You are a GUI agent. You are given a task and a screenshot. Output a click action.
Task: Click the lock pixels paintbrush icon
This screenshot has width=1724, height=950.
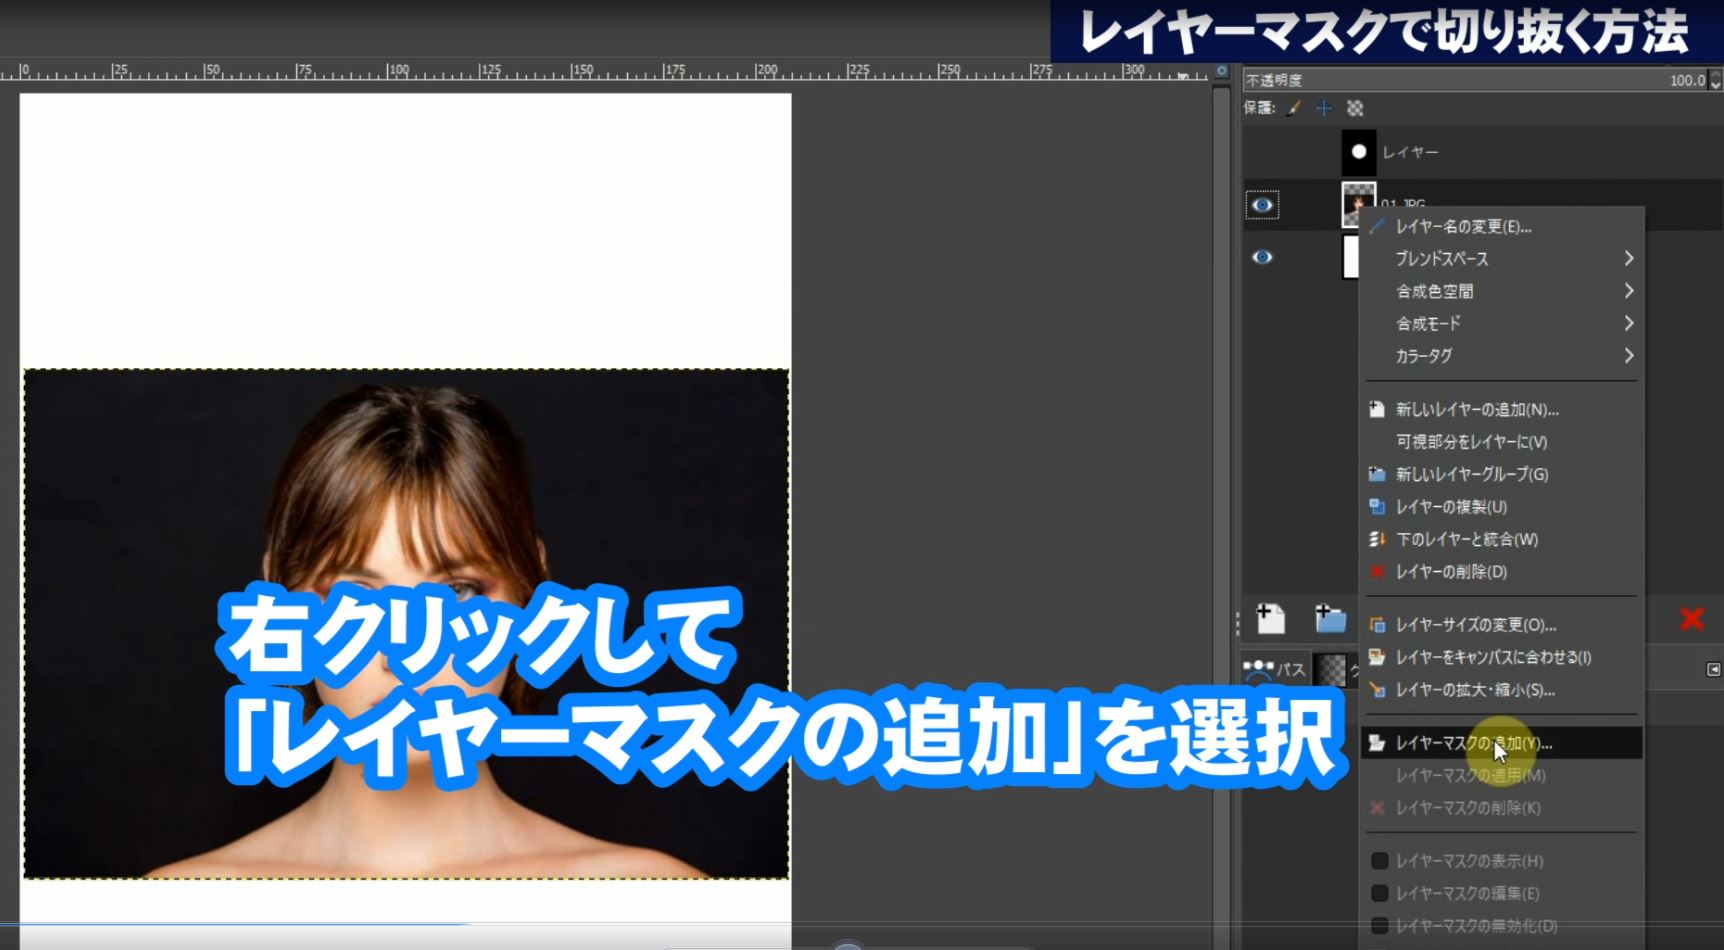[1294, 108]
